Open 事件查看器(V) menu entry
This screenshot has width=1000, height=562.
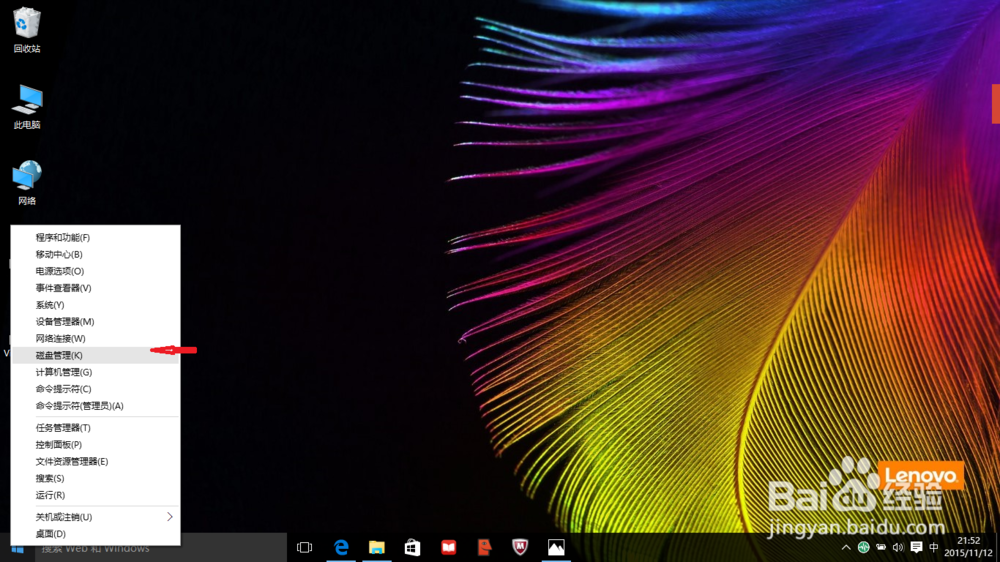[x=96, y=288]
